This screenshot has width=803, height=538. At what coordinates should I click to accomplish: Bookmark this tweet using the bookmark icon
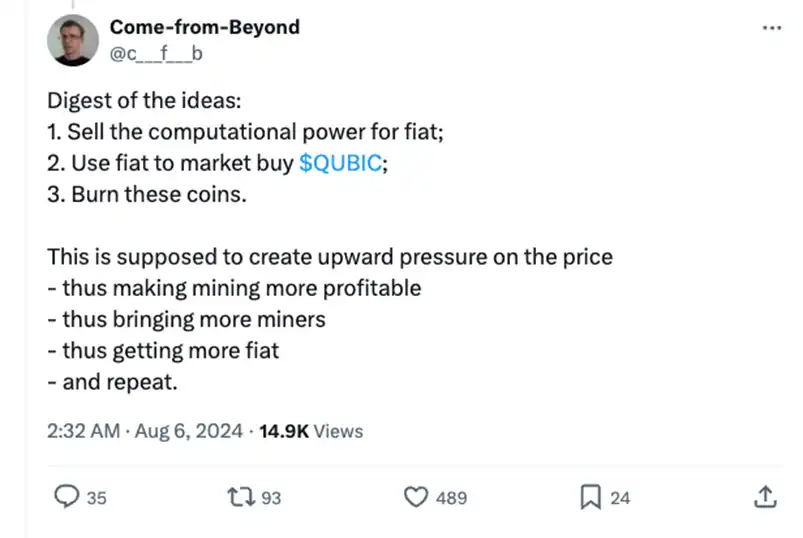coord(592,496)
